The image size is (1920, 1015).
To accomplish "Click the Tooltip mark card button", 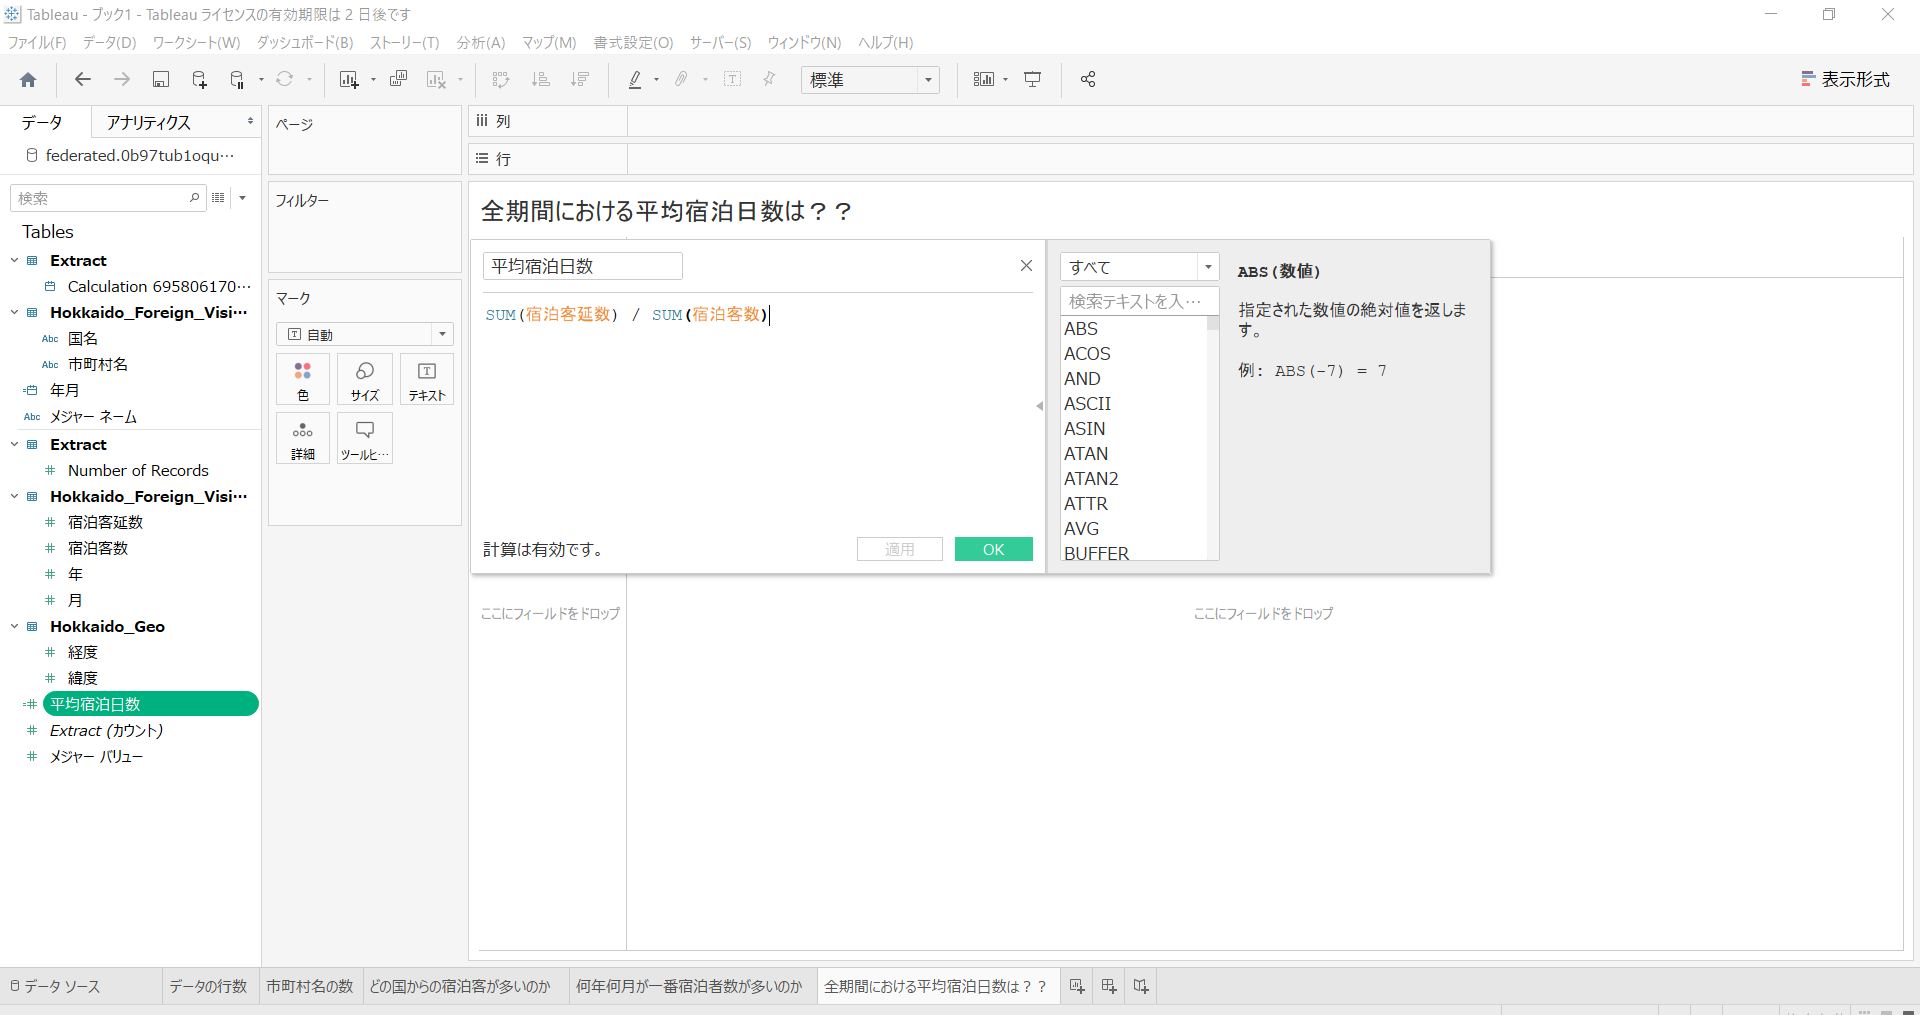I will point(365,438).
